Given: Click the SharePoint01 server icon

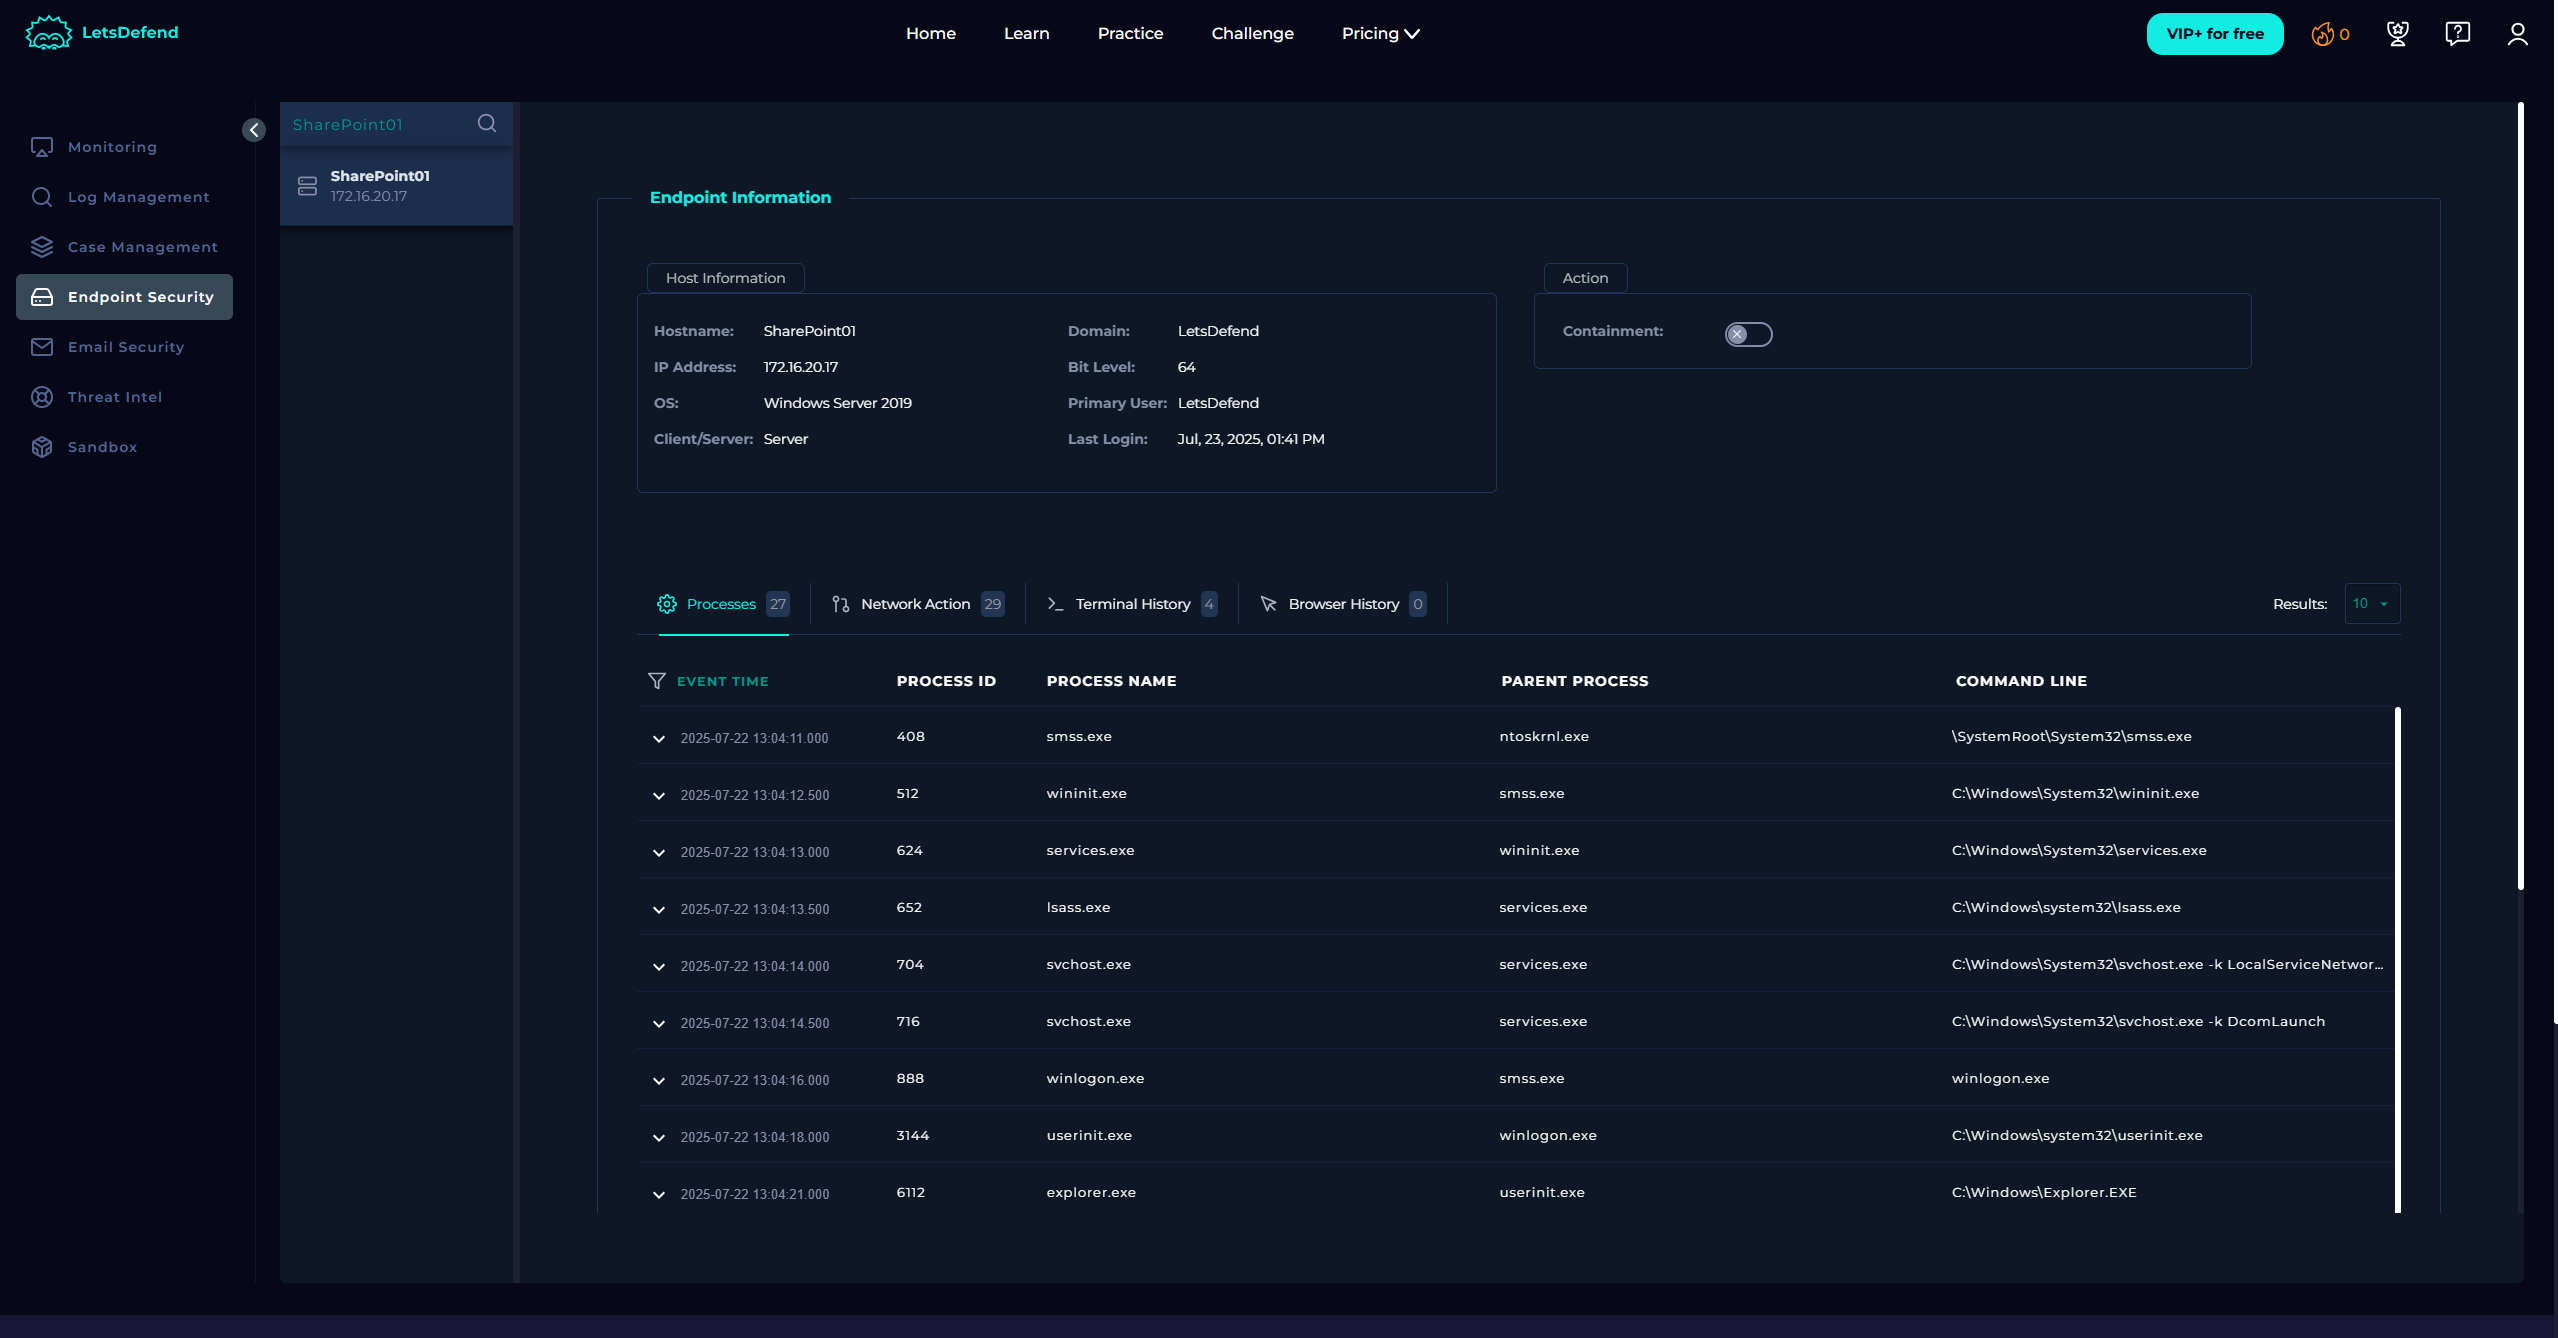Looking at the screenshot, I should (x=307, y=186).
